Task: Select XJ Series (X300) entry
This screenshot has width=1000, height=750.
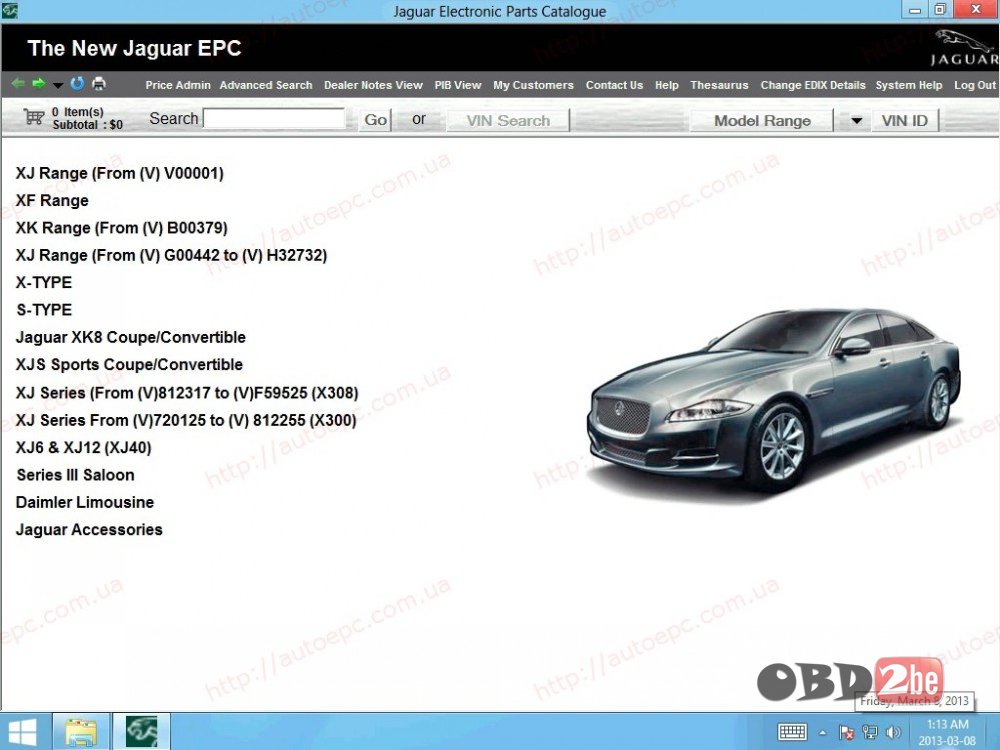Action: point(186,420)
